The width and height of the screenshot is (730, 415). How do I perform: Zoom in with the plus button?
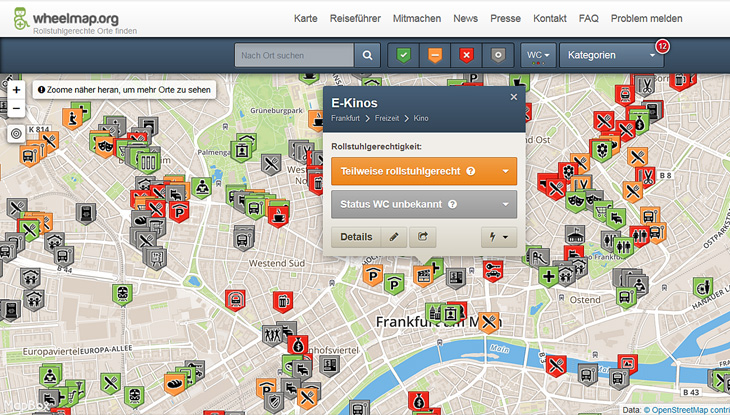(16, 89)
